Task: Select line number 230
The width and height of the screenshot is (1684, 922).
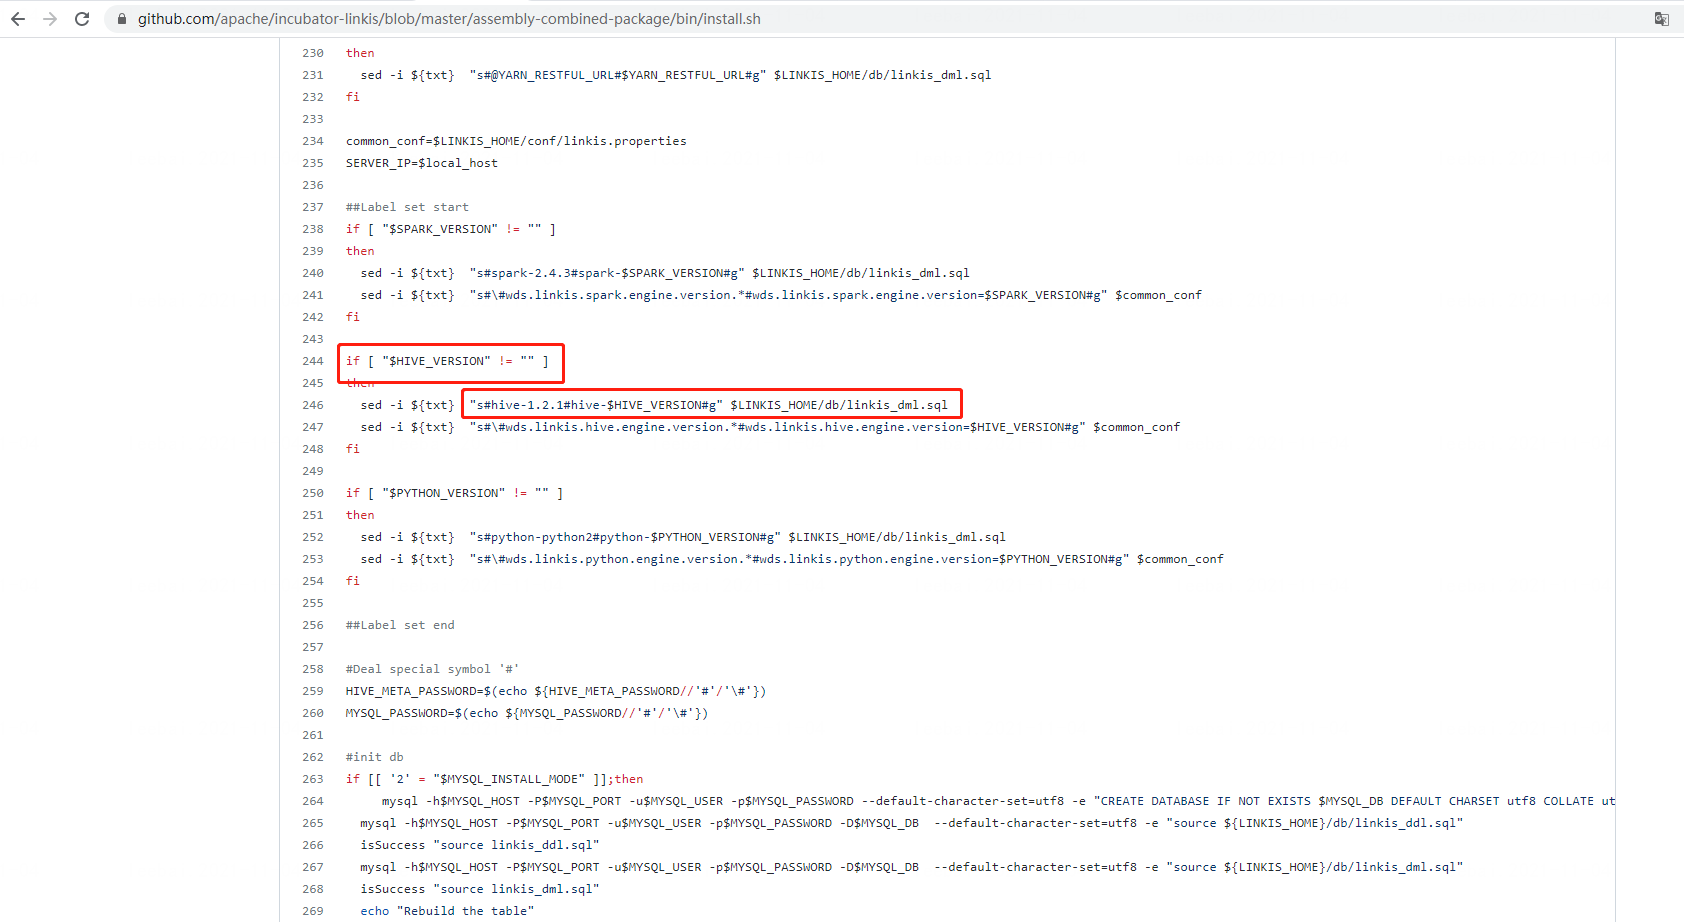Action: tap(313, 53)
